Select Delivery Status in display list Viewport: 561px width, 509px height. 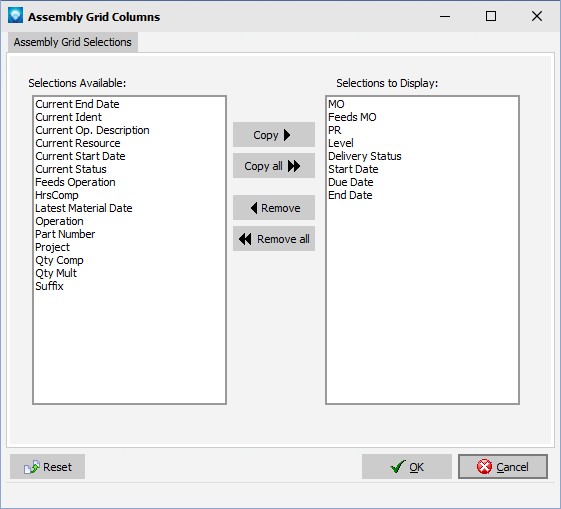(365, 156)
